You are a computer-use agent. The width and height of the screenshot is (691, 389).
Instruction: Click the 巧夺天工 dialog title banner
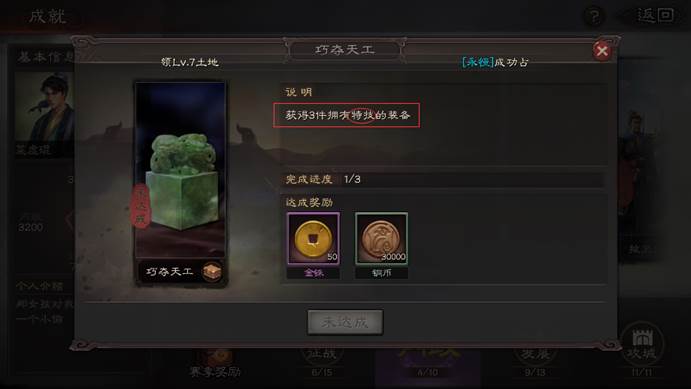point(345,50)
